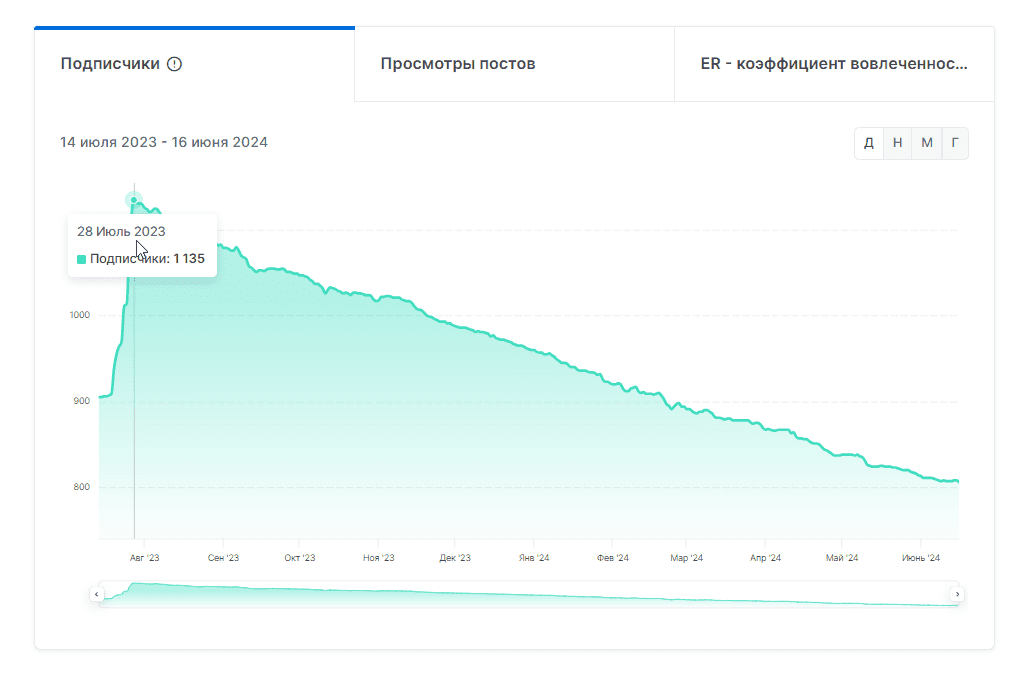The image size is (1021, 679).
Task: Click the Авг '23 axis label
Action: [x=145, y=558]
